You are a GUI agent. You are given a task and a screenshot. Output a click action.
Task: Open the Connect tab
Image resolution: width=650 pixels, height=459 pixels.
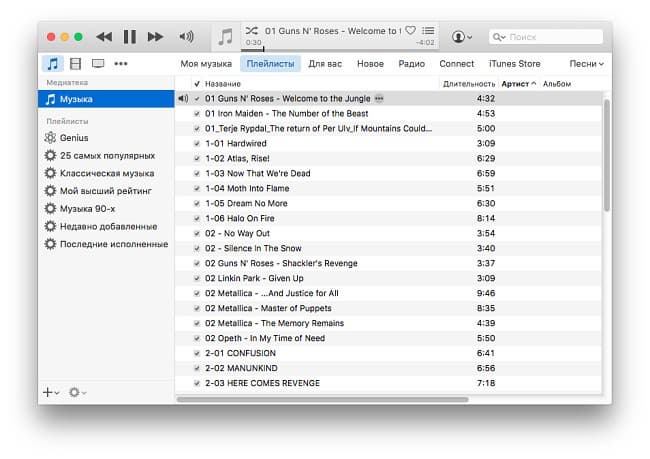point(456,64)
